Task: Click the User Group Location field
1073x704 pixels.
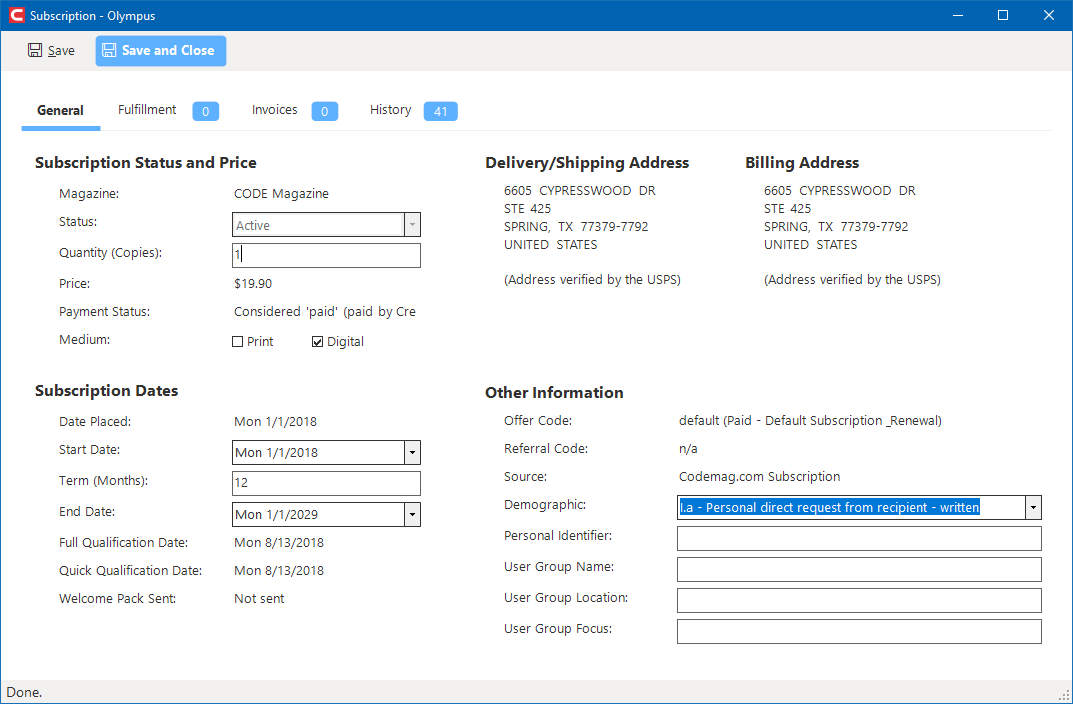Action: point(859,600)
